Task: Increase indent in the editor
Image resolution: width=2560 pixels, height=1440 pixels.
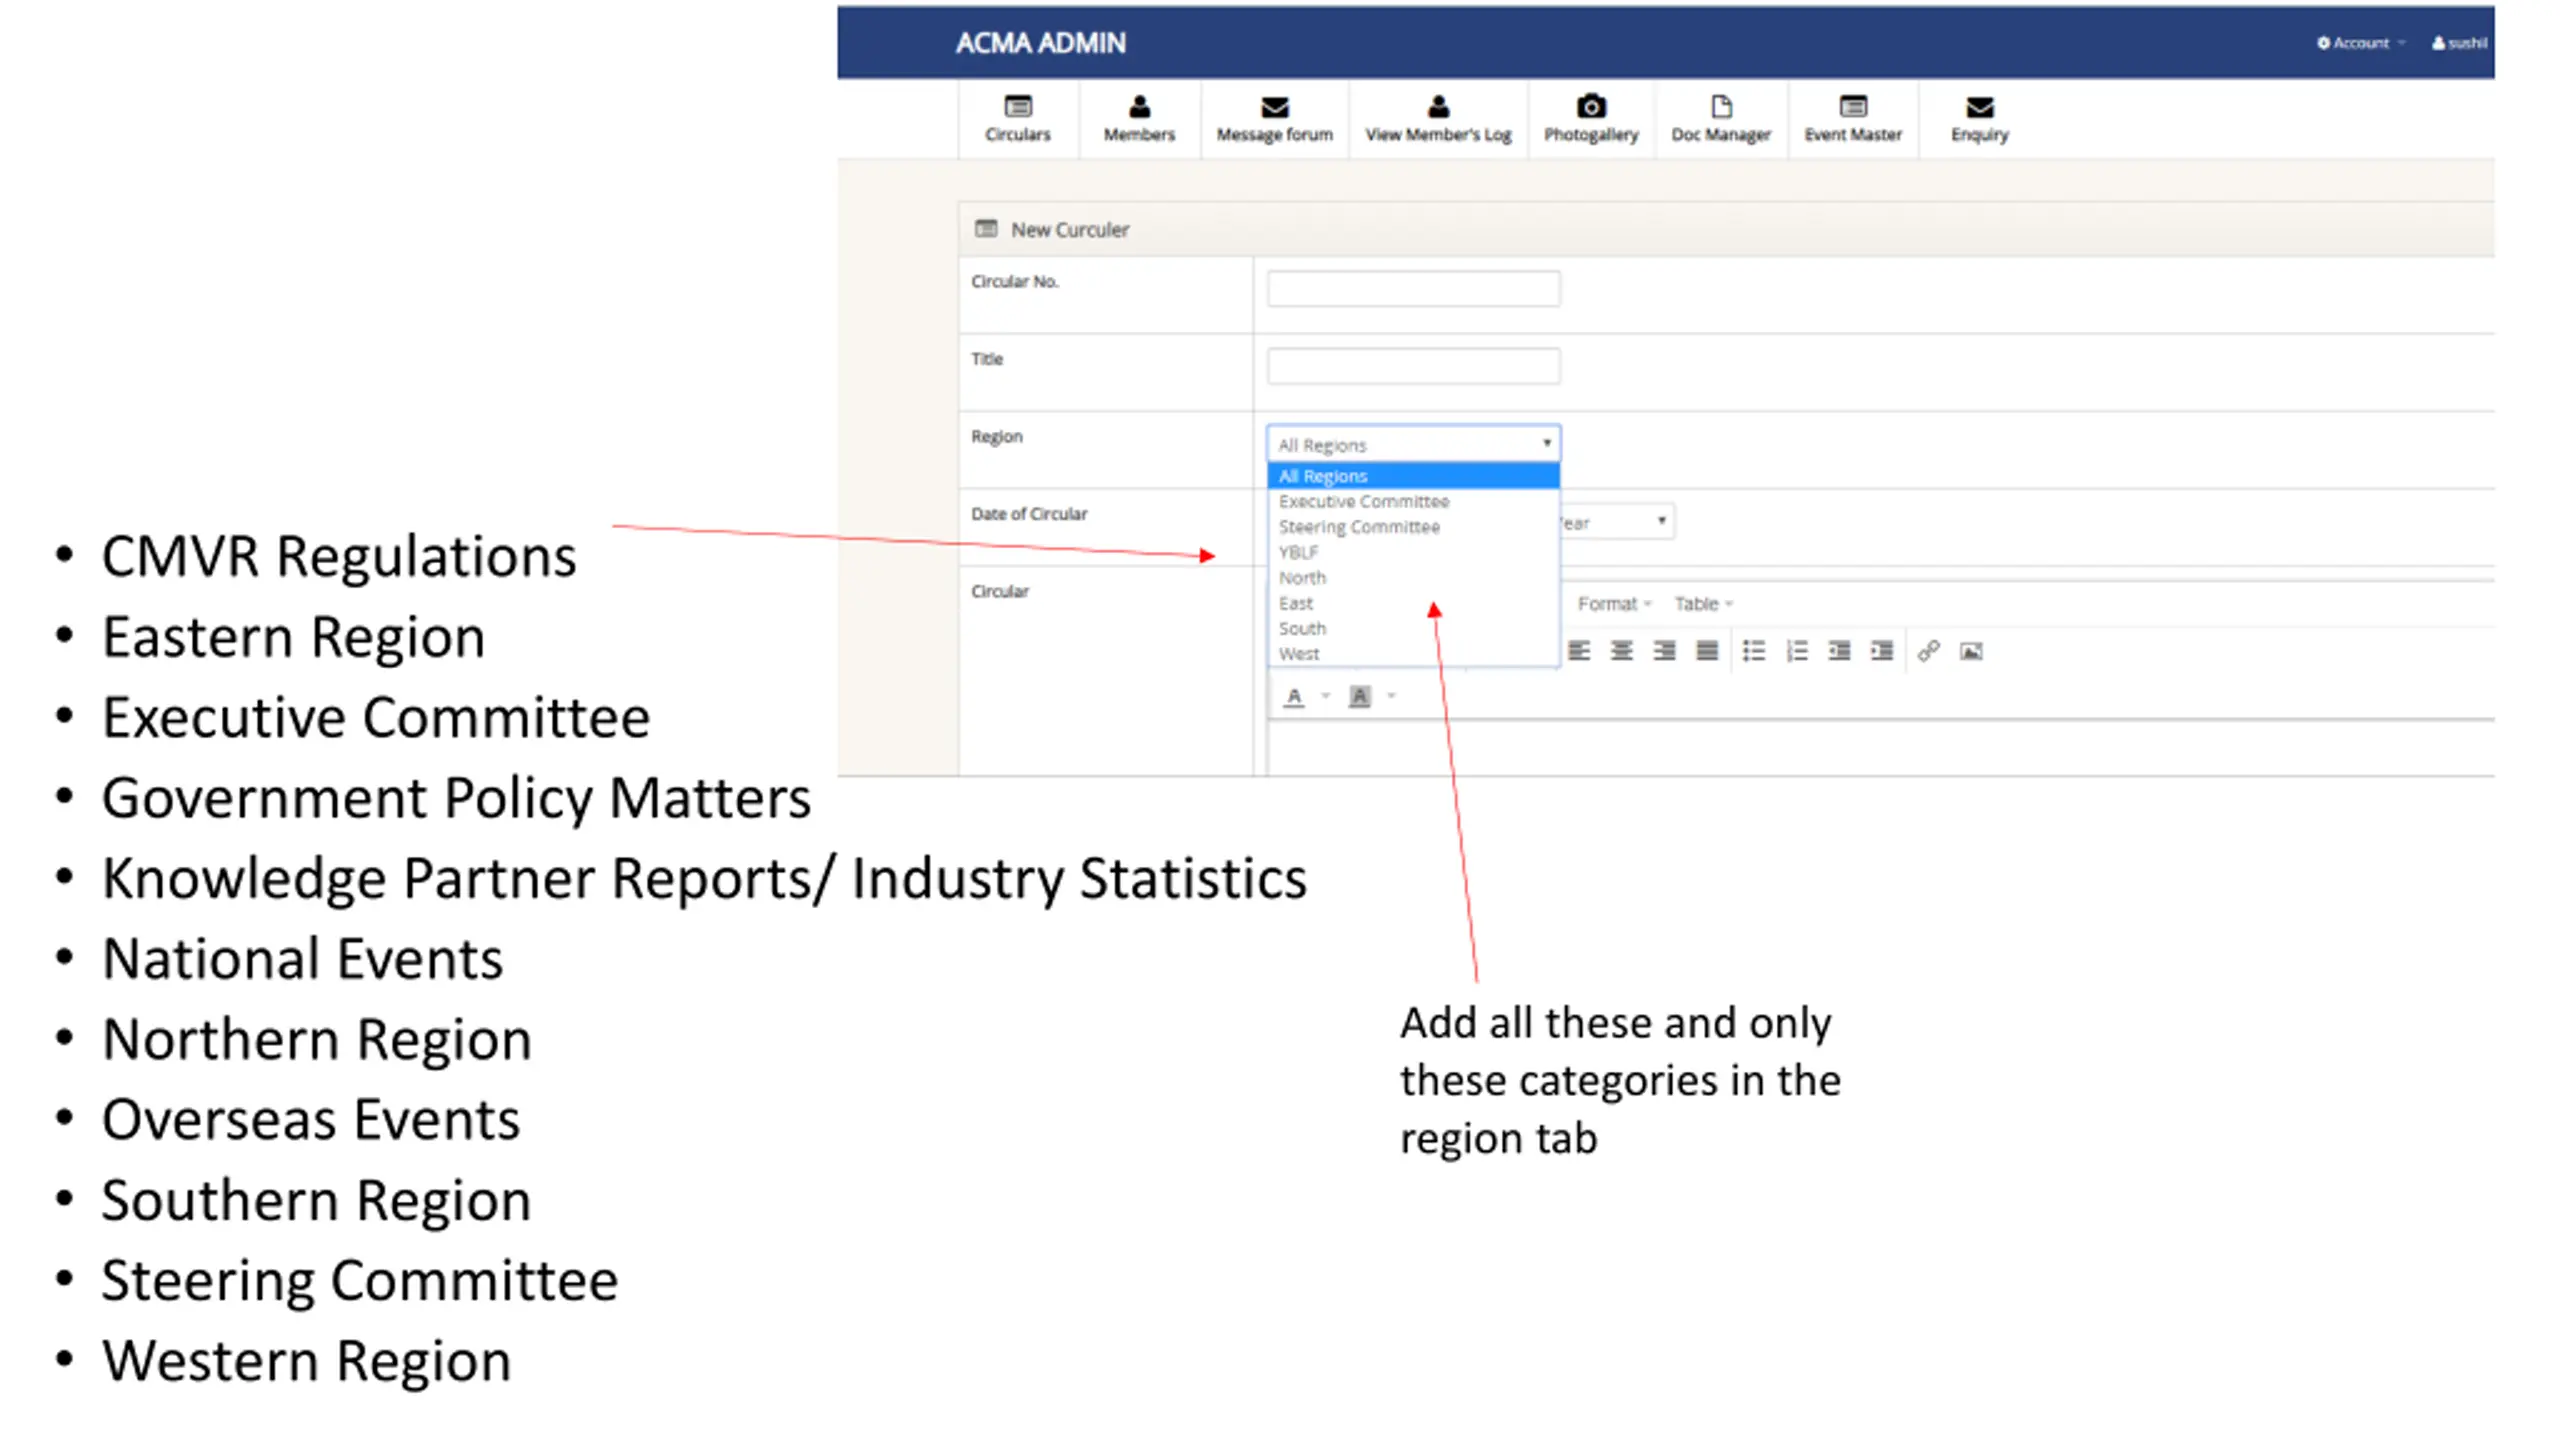Action: coord(1881,651)
